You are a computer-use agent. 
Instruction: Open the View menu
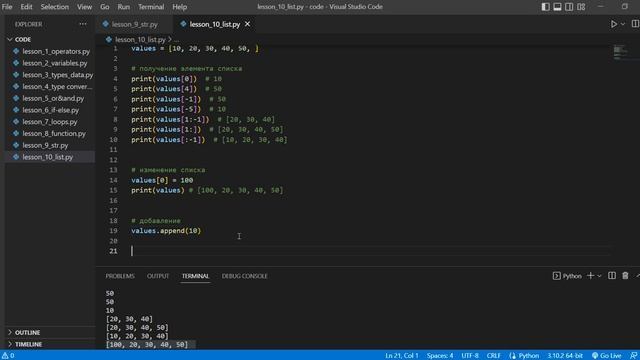(84, 7)
